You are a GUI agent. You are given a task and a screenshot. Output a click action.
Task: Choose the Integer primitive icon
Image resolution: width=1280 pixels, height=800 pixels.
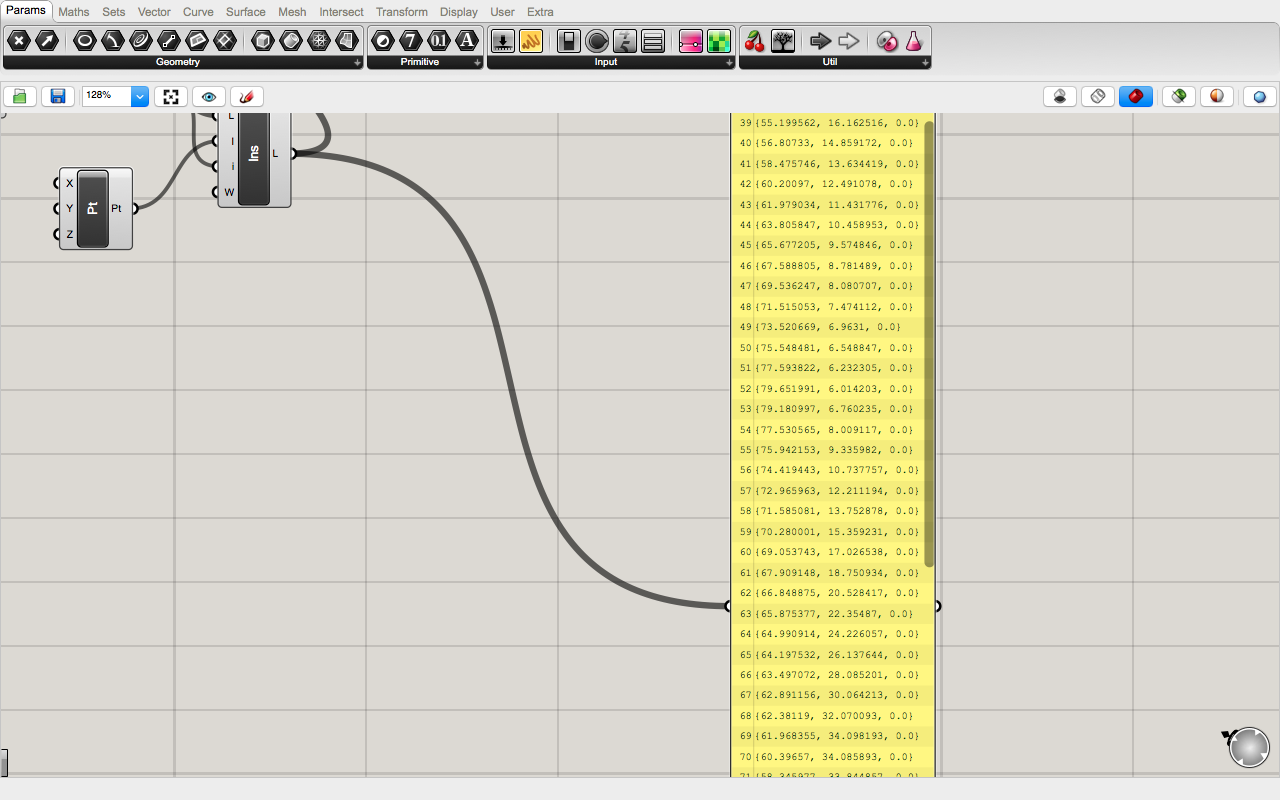[x=410, y=41]
